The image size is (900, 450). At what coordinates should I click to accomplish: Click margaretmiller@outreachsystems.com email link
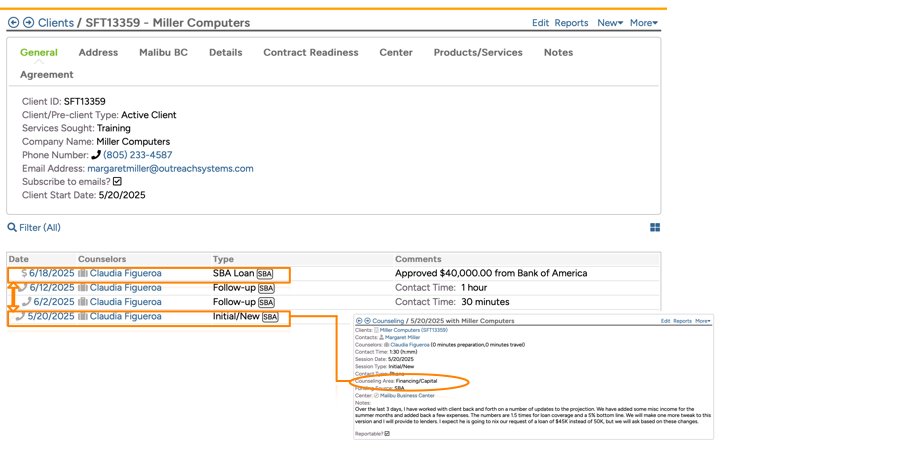170,169
